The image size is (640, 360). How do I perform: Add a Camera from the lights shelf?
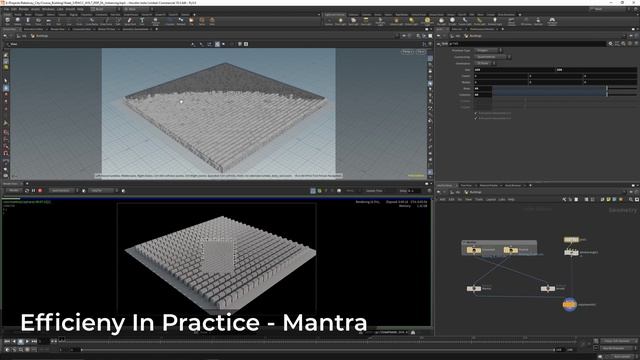(329, 21)
